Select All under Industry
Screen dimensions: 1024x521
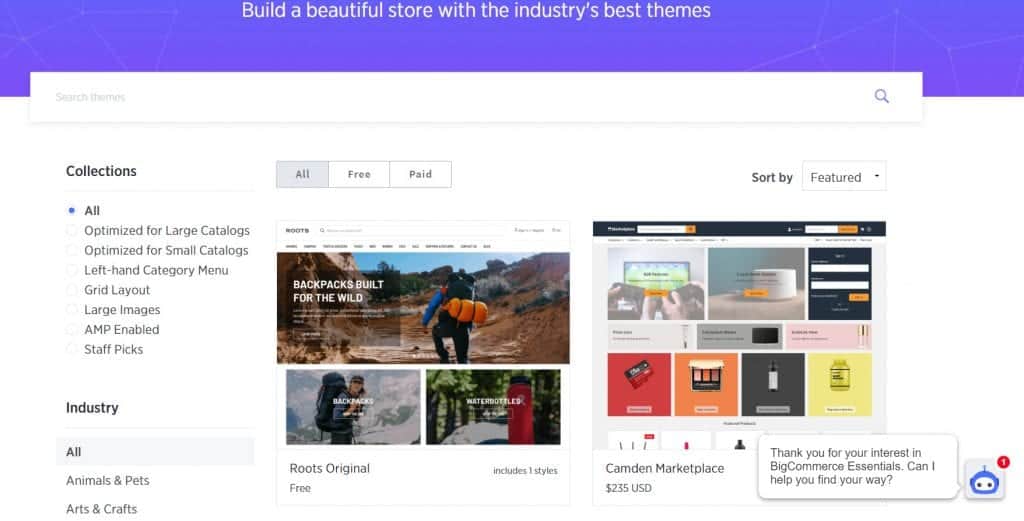(x=155, y=452)
